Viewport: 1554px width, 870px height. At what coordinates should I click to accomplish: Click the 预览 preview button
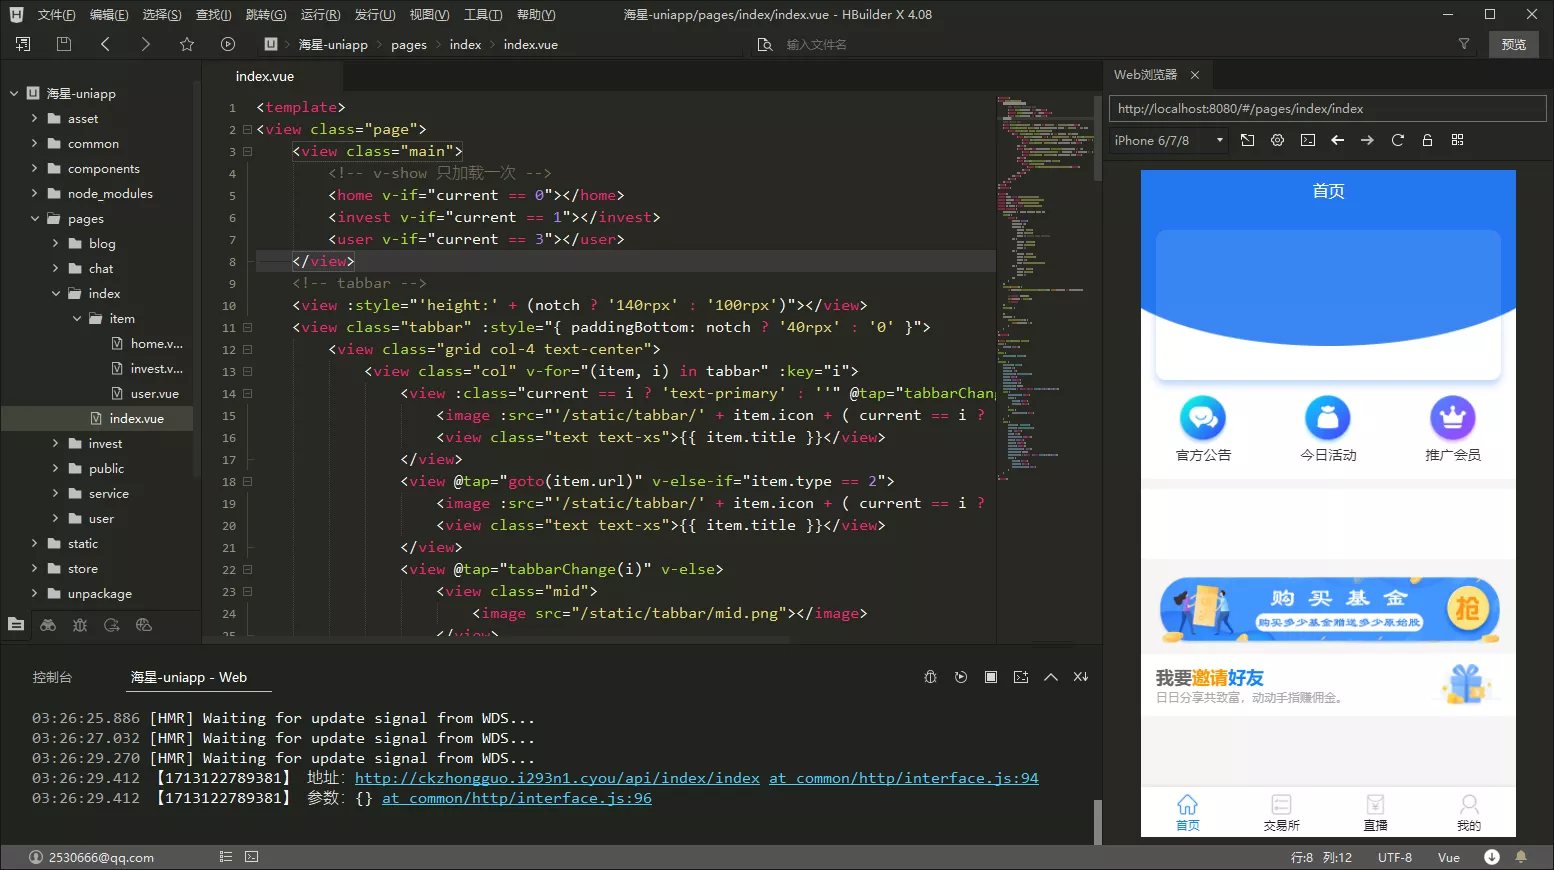(x=1513, y=44)
